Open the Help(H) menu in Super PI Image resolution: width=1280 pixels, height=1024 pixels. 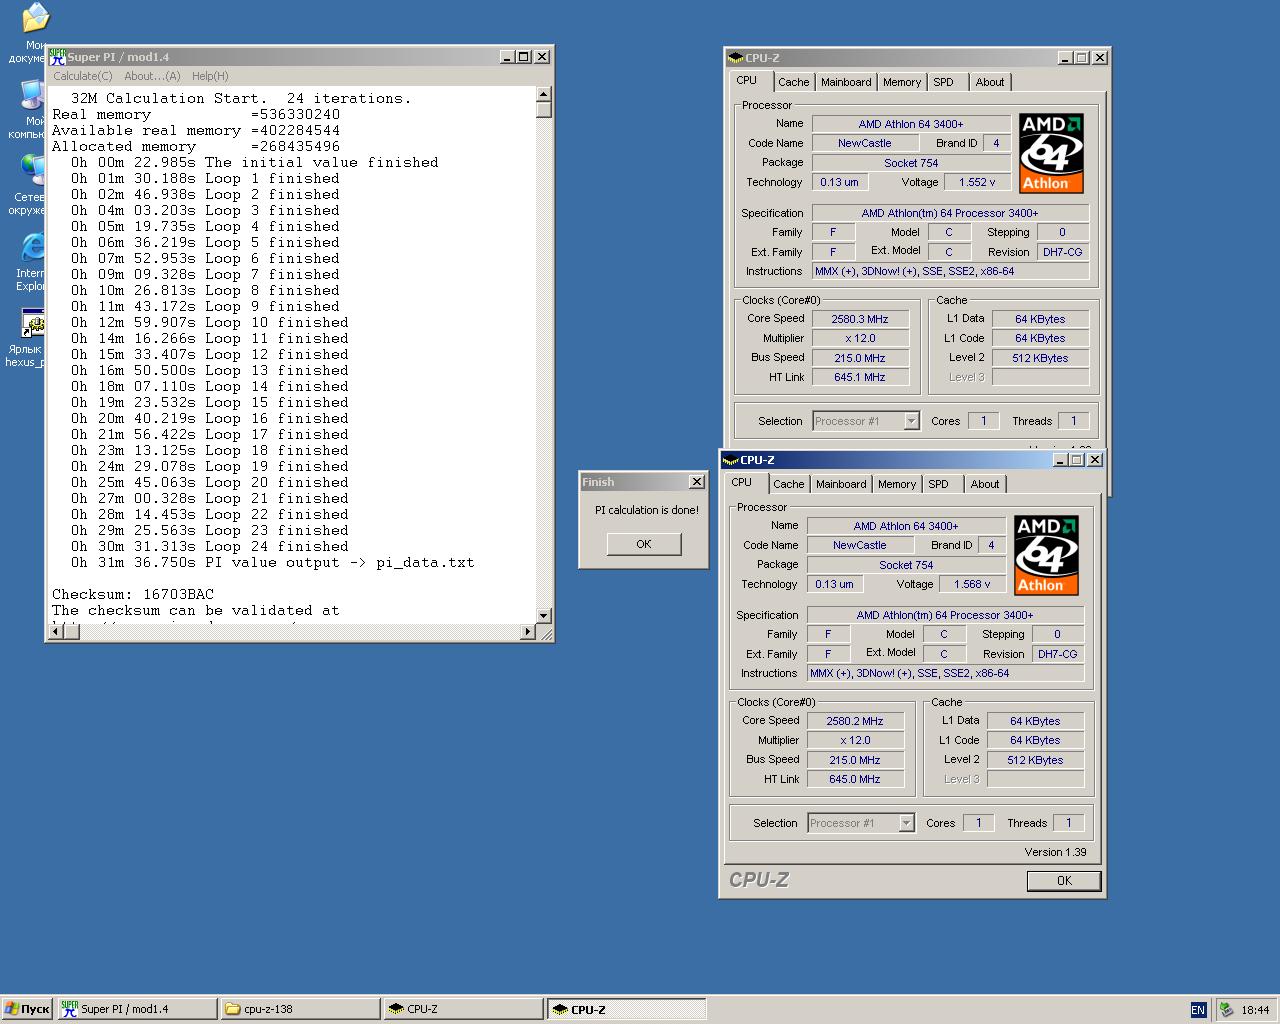point(210,76)
